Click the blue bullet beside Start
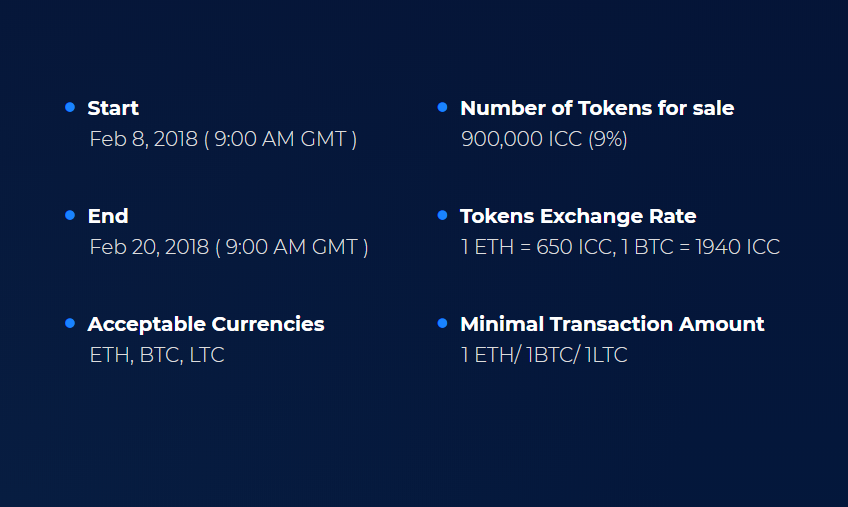The width and height of the screenshot is (848, 507). click(70, 107)
